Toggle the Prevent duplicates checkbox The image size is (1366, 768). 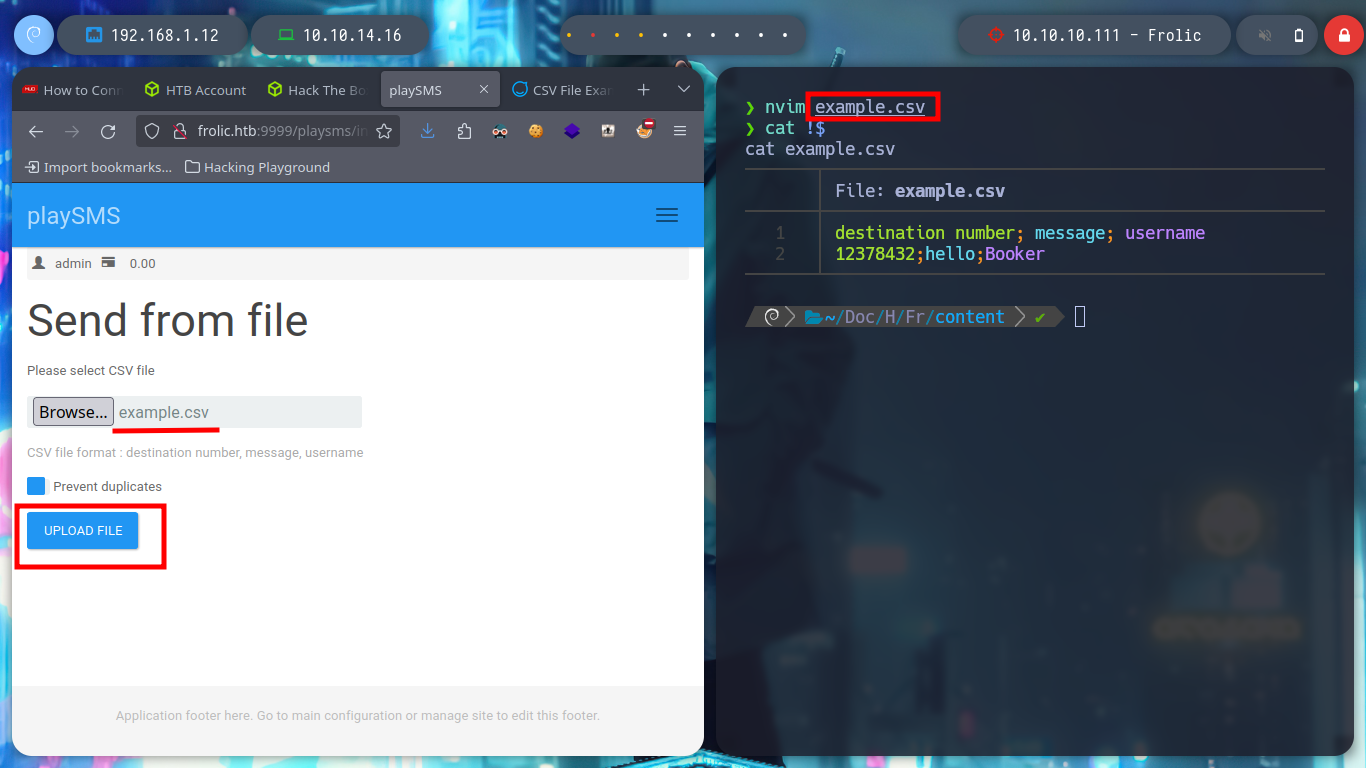click(36, 486)
